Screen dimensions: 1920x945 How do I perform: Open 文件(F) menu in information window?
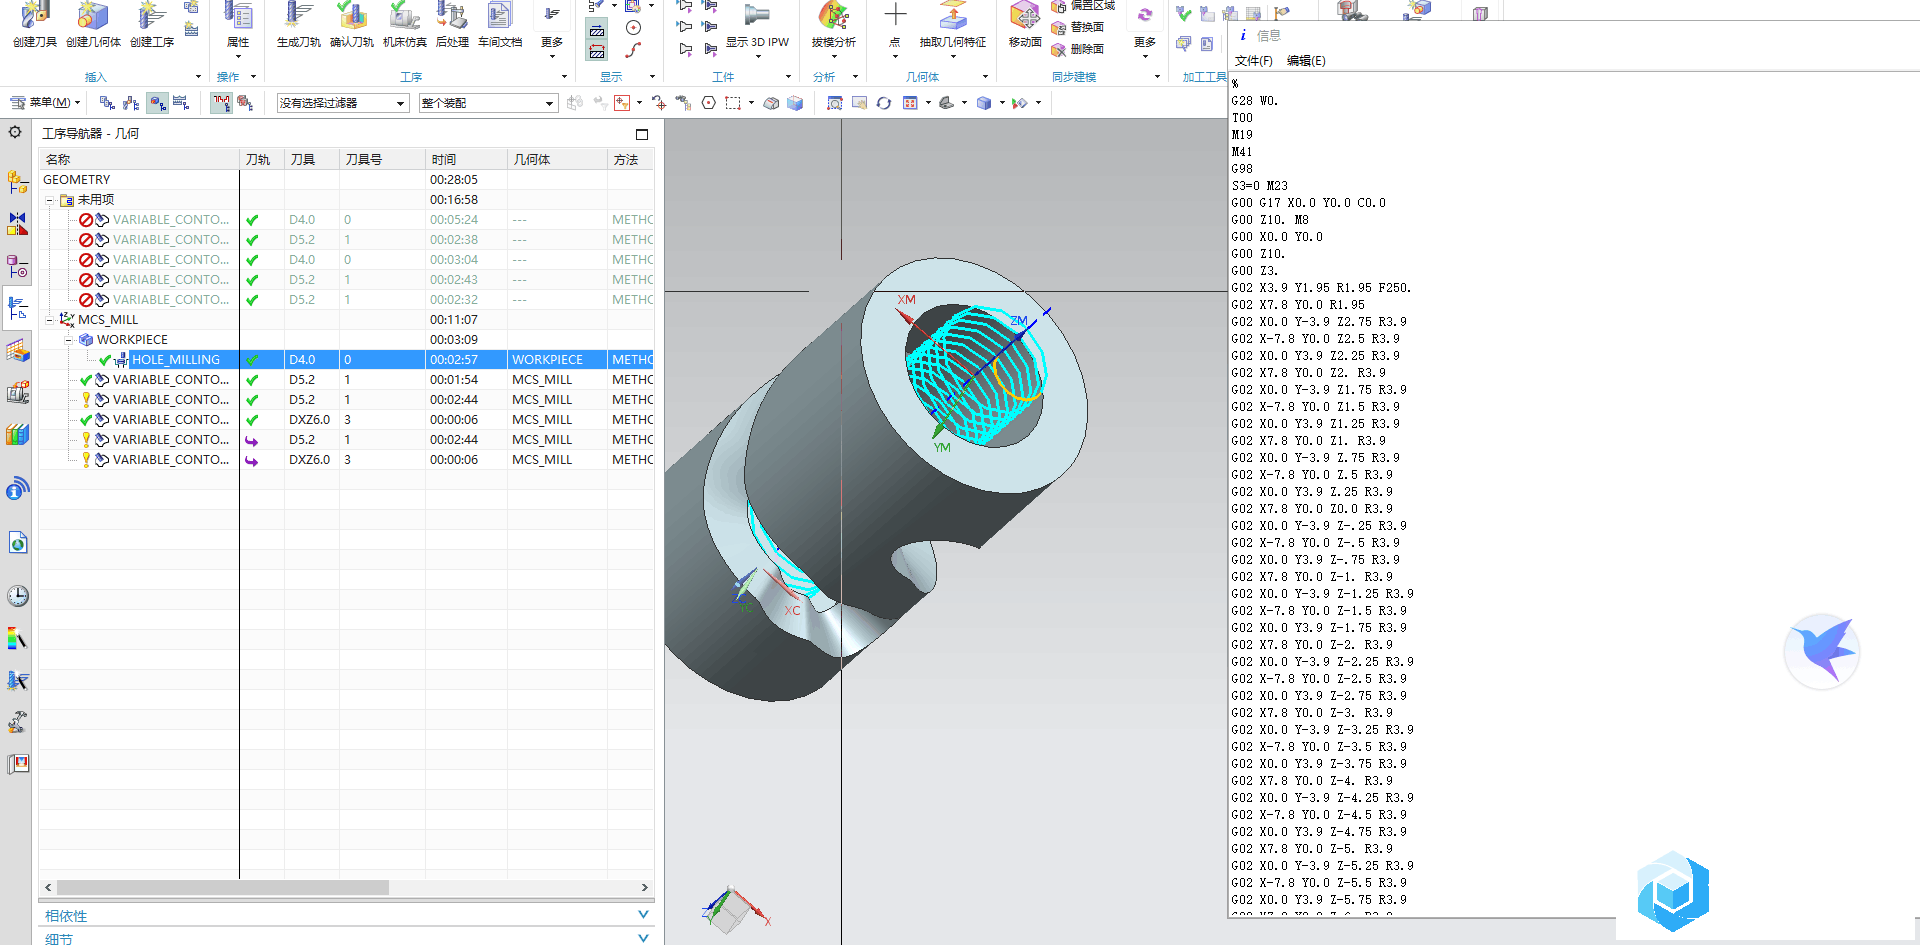[1254, 61]
